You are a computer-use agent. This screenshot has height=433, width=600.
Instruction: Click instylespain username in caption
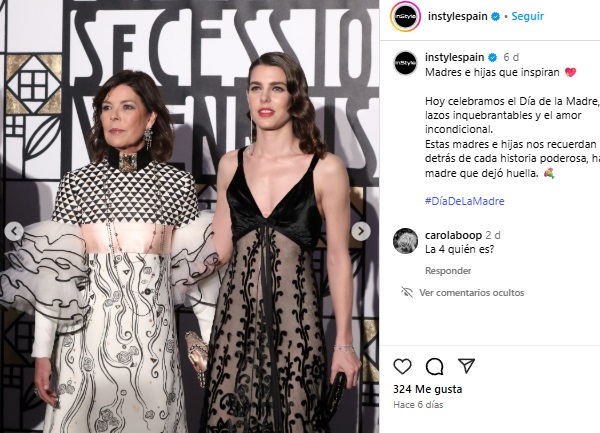(455, 57)
